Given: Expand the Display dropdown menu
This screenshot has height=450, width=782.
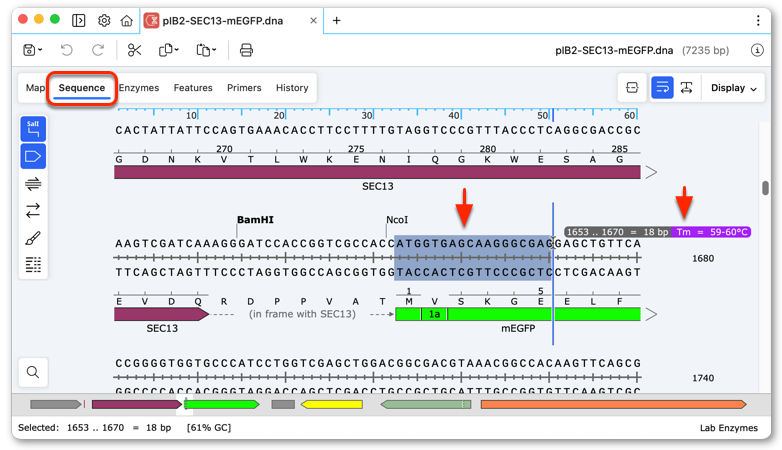Looking at the screenshot, I should 734,88.
